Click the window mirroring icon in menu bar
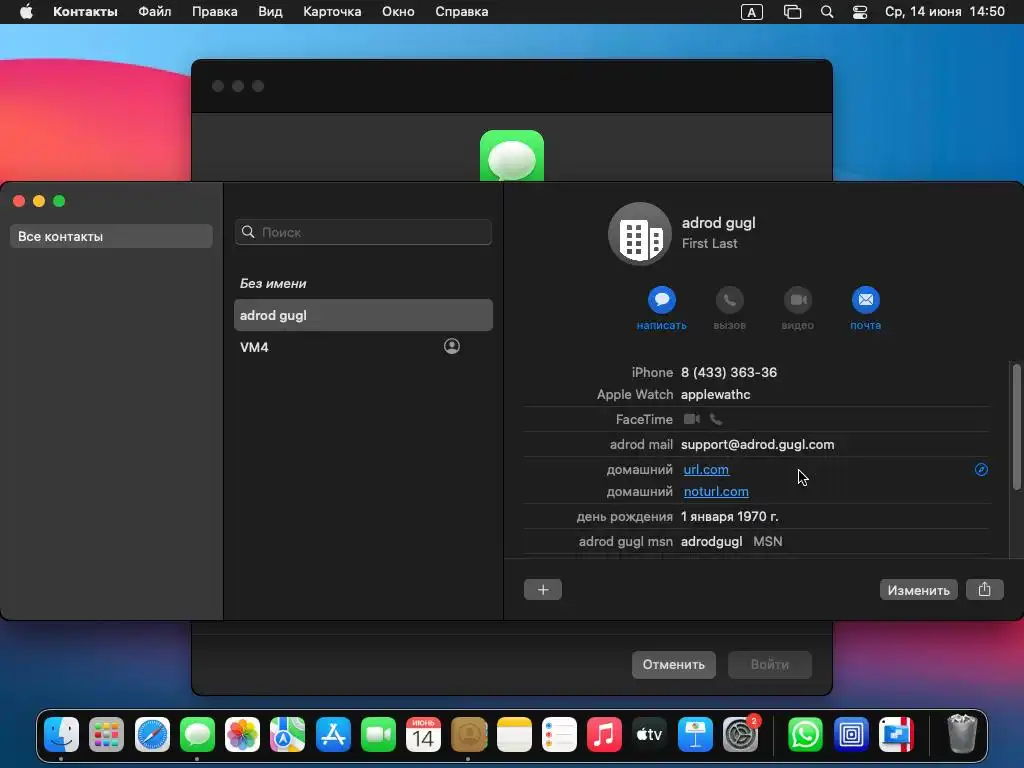 point(792,12)
